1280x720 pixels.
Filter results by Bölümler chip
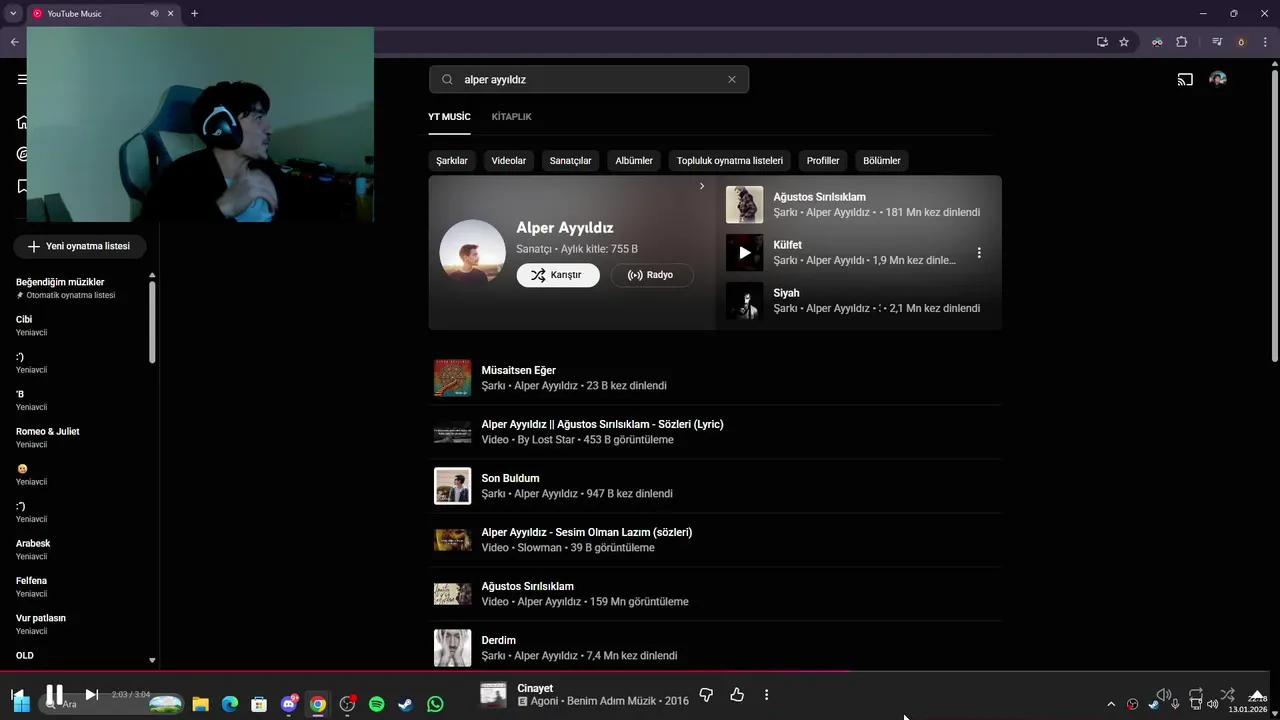882,160
